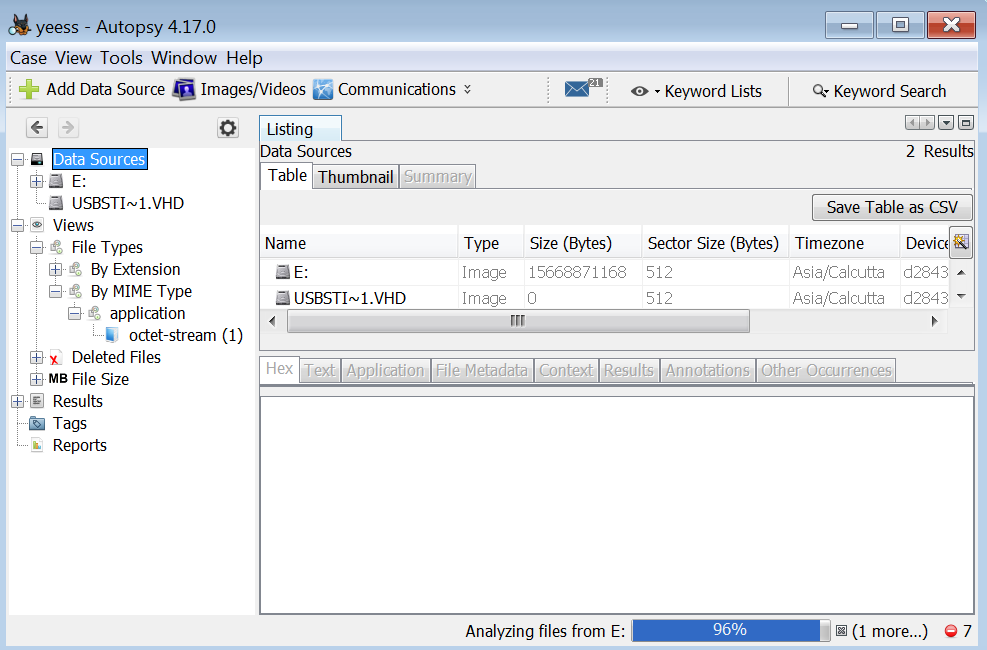Click the Keyword Search magnifier icon

(820, 91)
